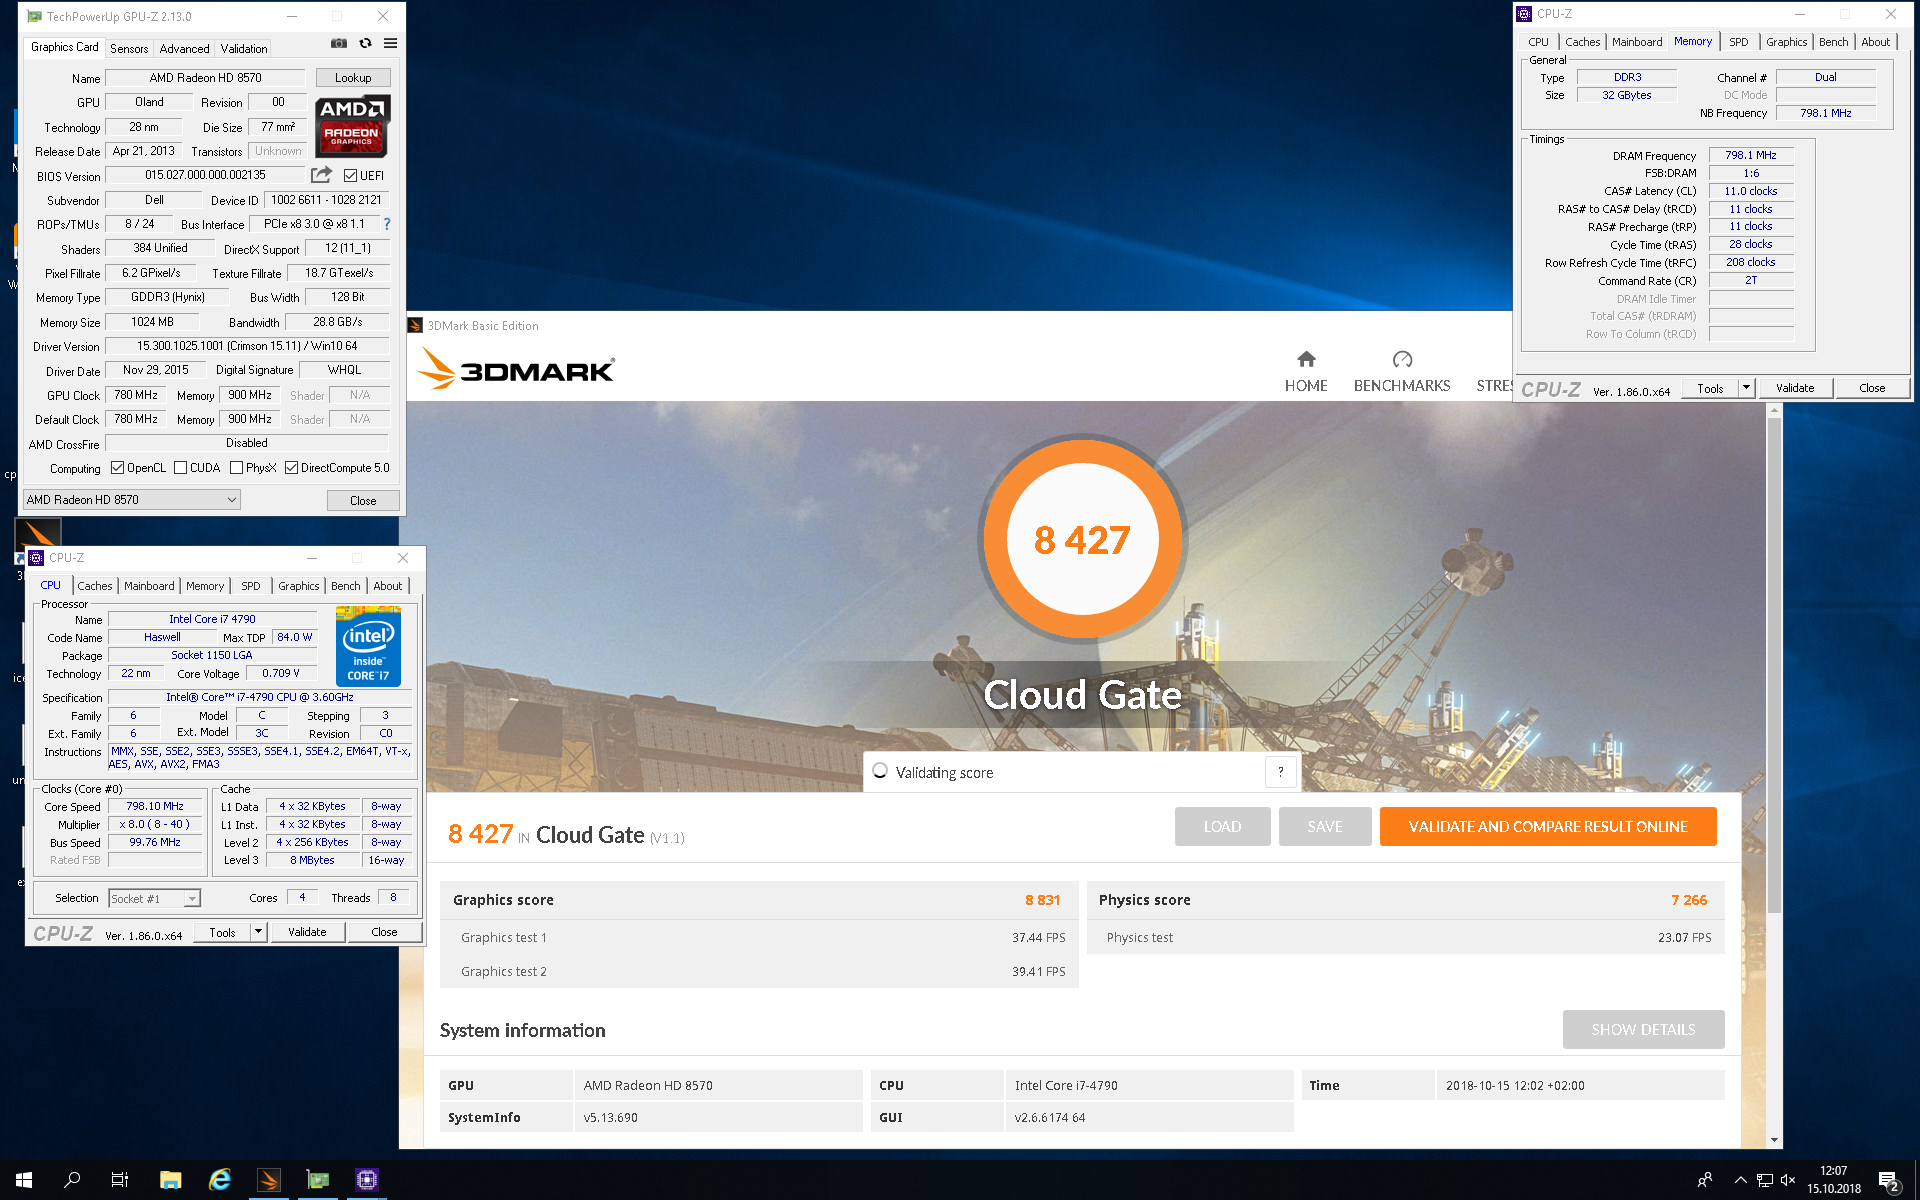Open the Windows Start menu
The image size is (1920, 1200).
click(24, 1180)
